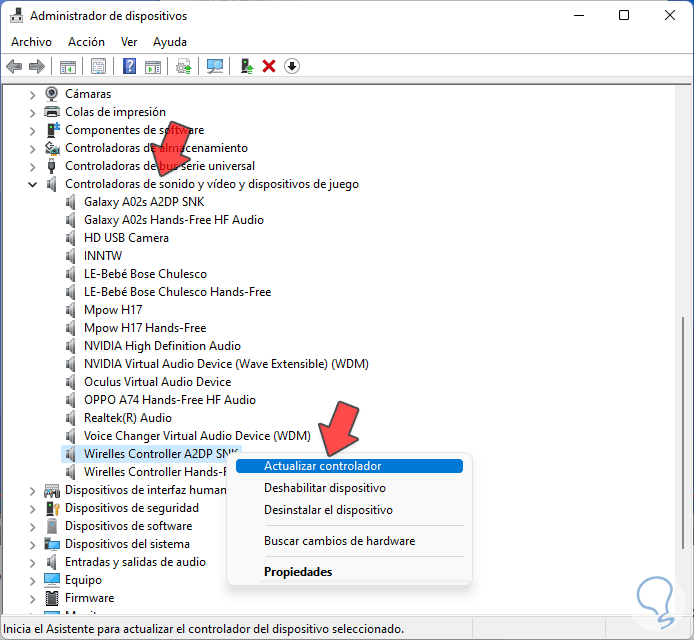The image size is (694, 640).
Task: Click the vertical scrollbar thumb
Action: point(683,432)
